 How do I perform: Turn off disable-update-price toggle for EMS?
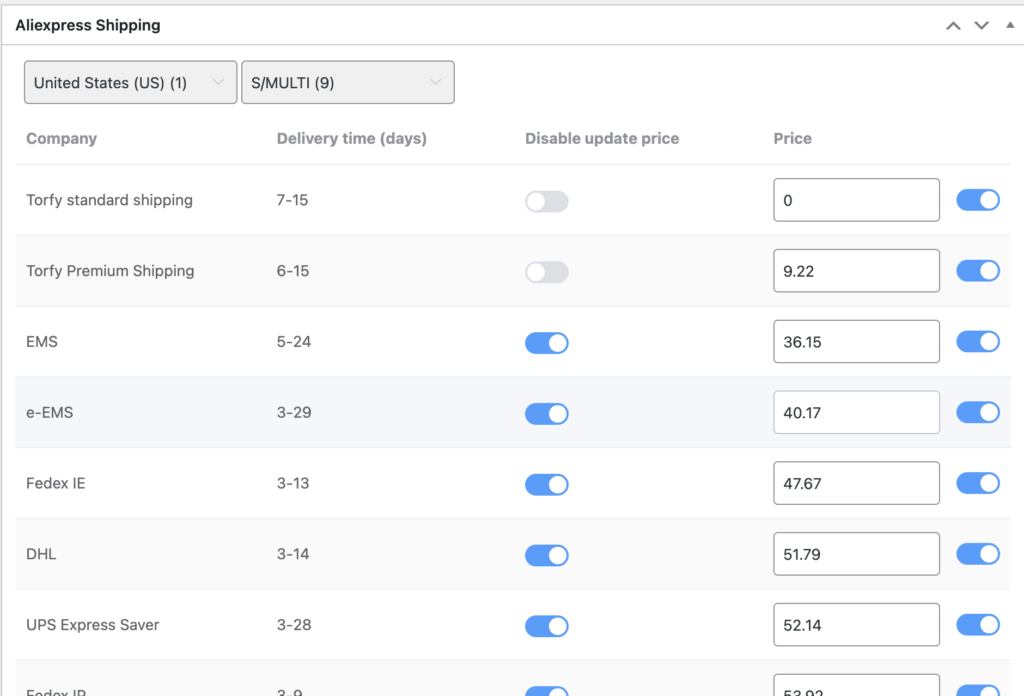coord(547,343)
